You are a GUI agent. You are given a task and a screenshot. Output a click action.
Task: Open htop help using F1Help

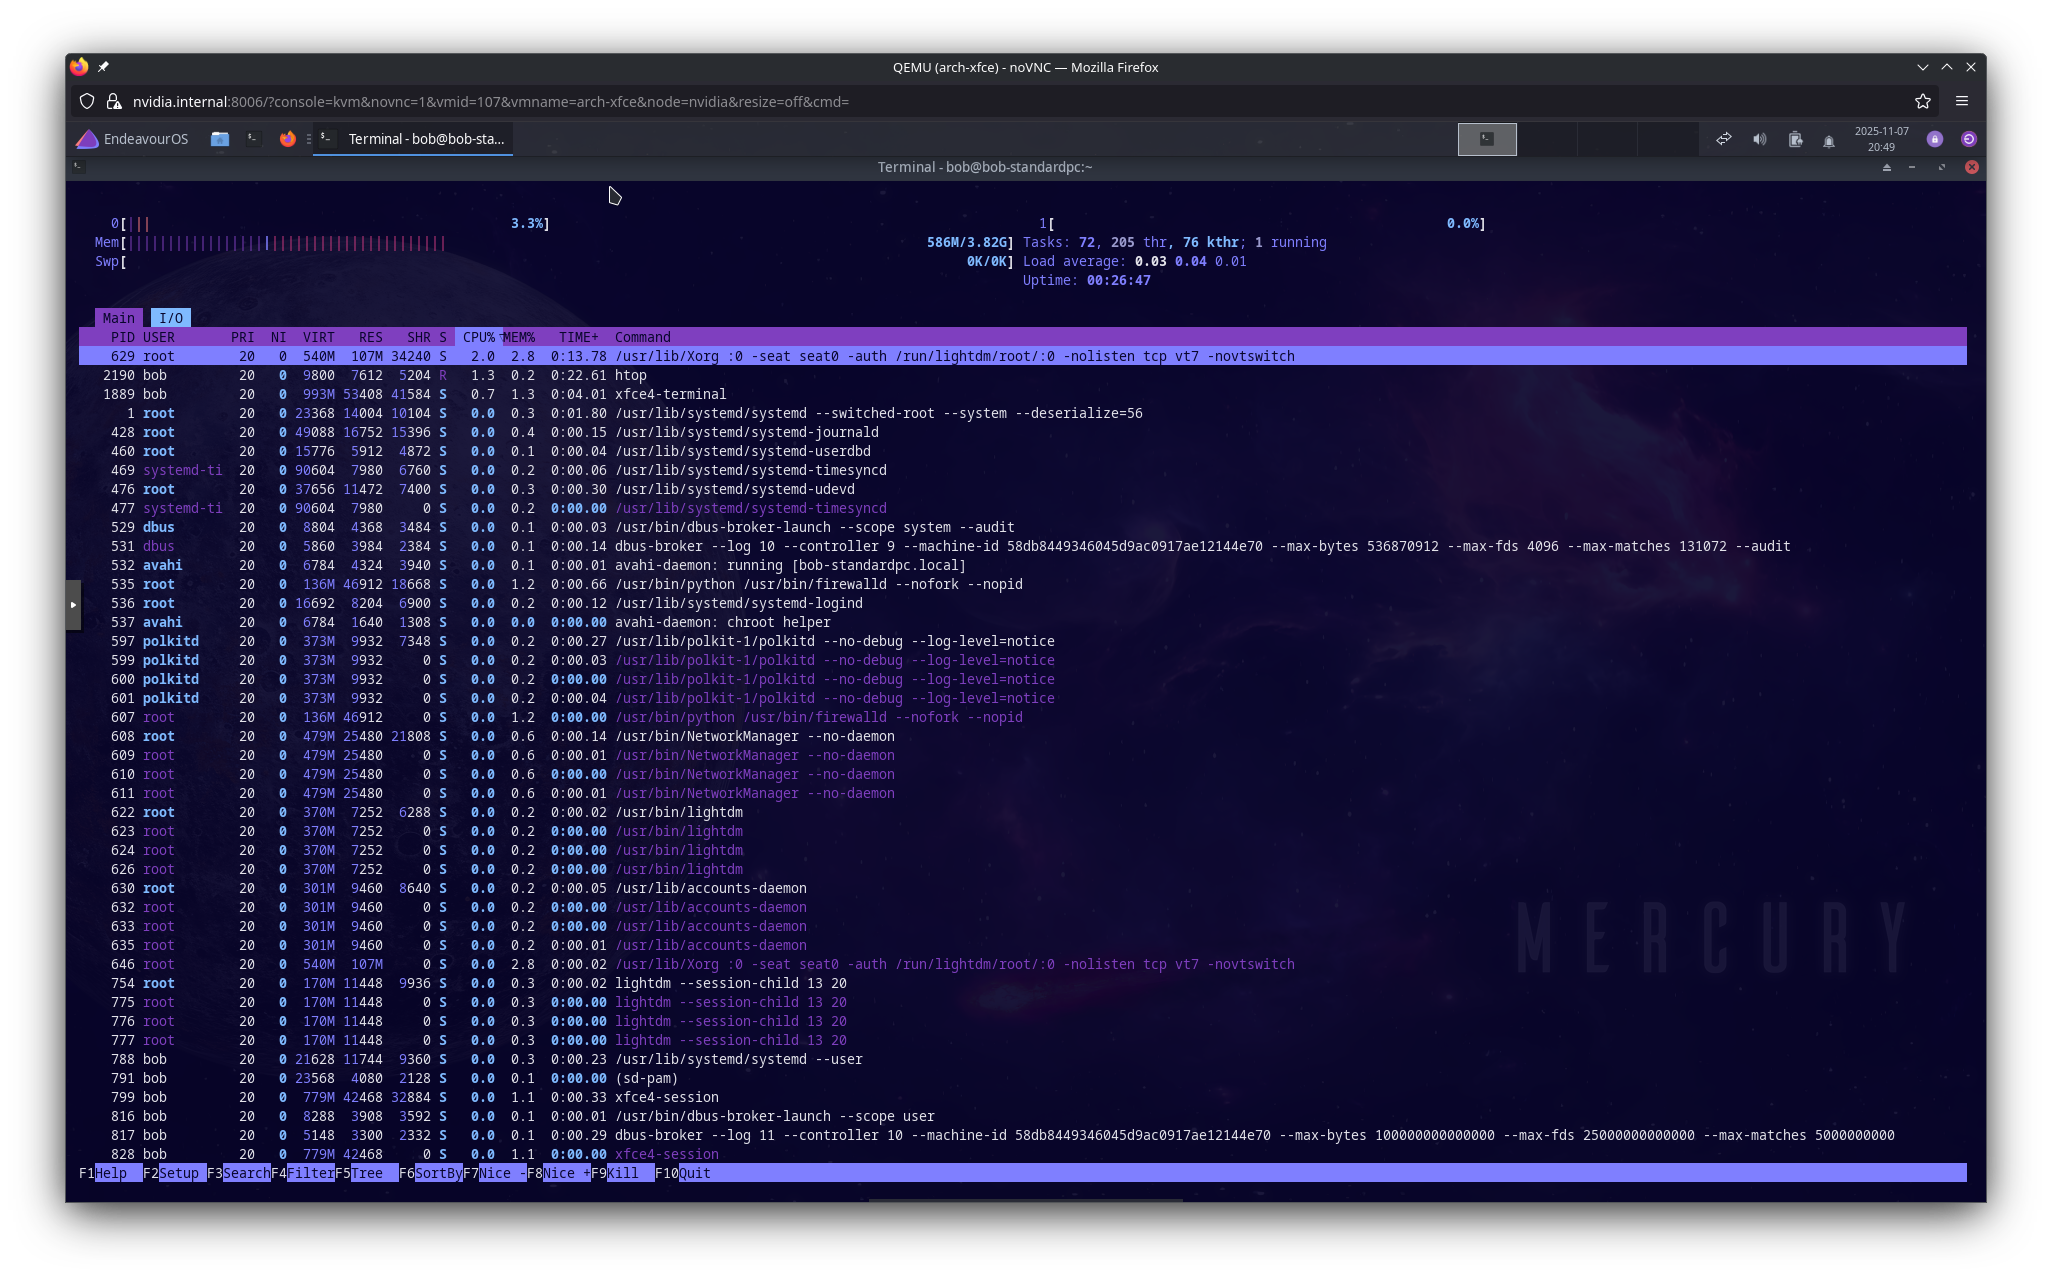point(110,1172)
